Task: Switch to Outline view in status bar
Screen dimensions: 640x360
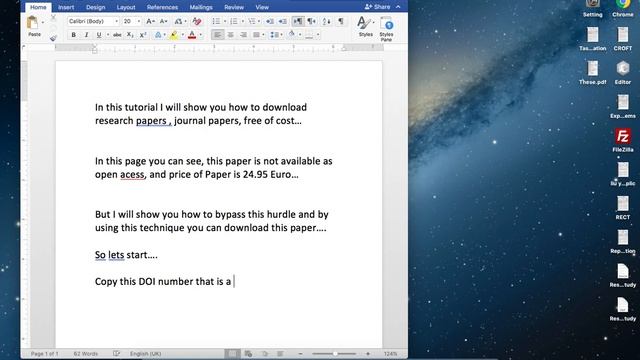Action: 265,353
